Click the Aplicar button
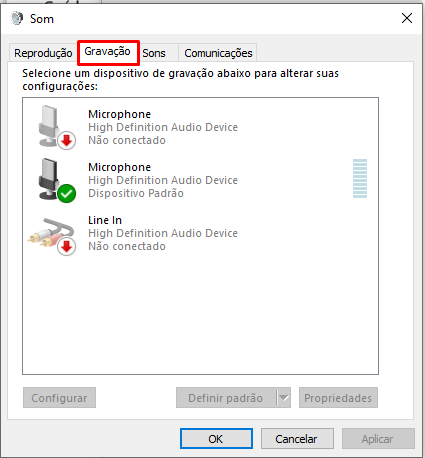This screenshot has width=425, height=458. point(378,439)
